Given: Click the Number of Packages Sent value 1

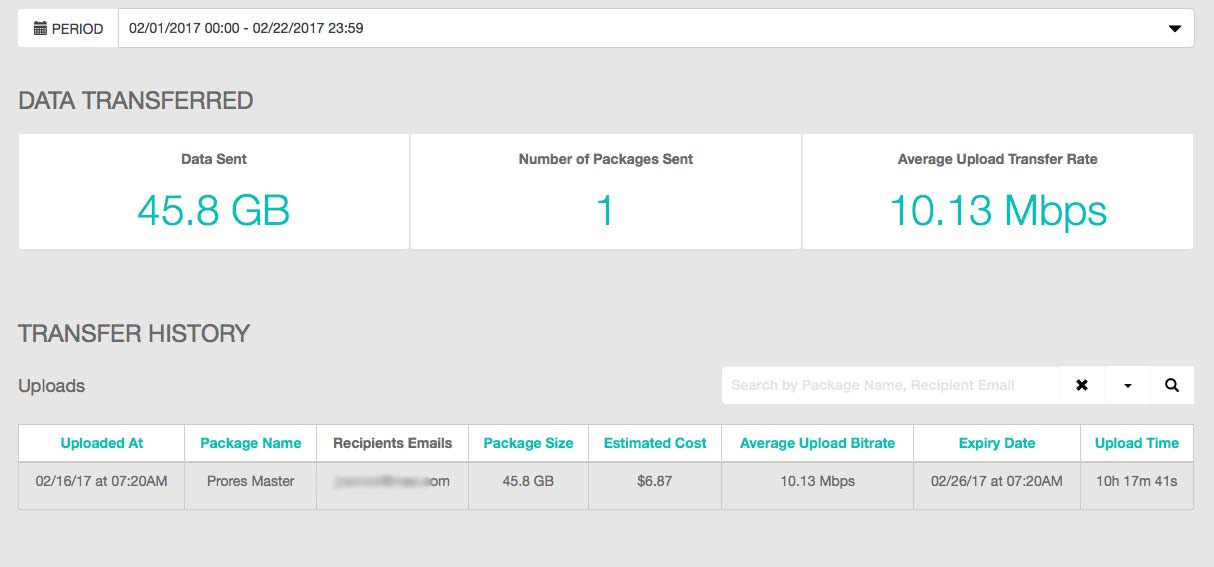Looking at the screenshot, I should pos(606,211).
